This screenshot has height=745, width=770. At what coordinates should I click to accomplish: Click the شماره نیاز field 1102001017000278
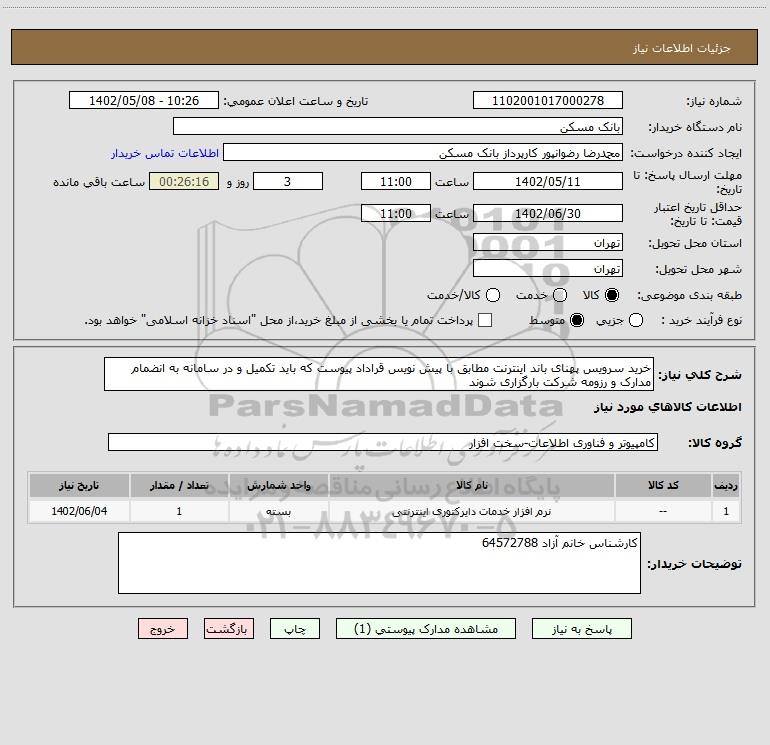[548, 100]
